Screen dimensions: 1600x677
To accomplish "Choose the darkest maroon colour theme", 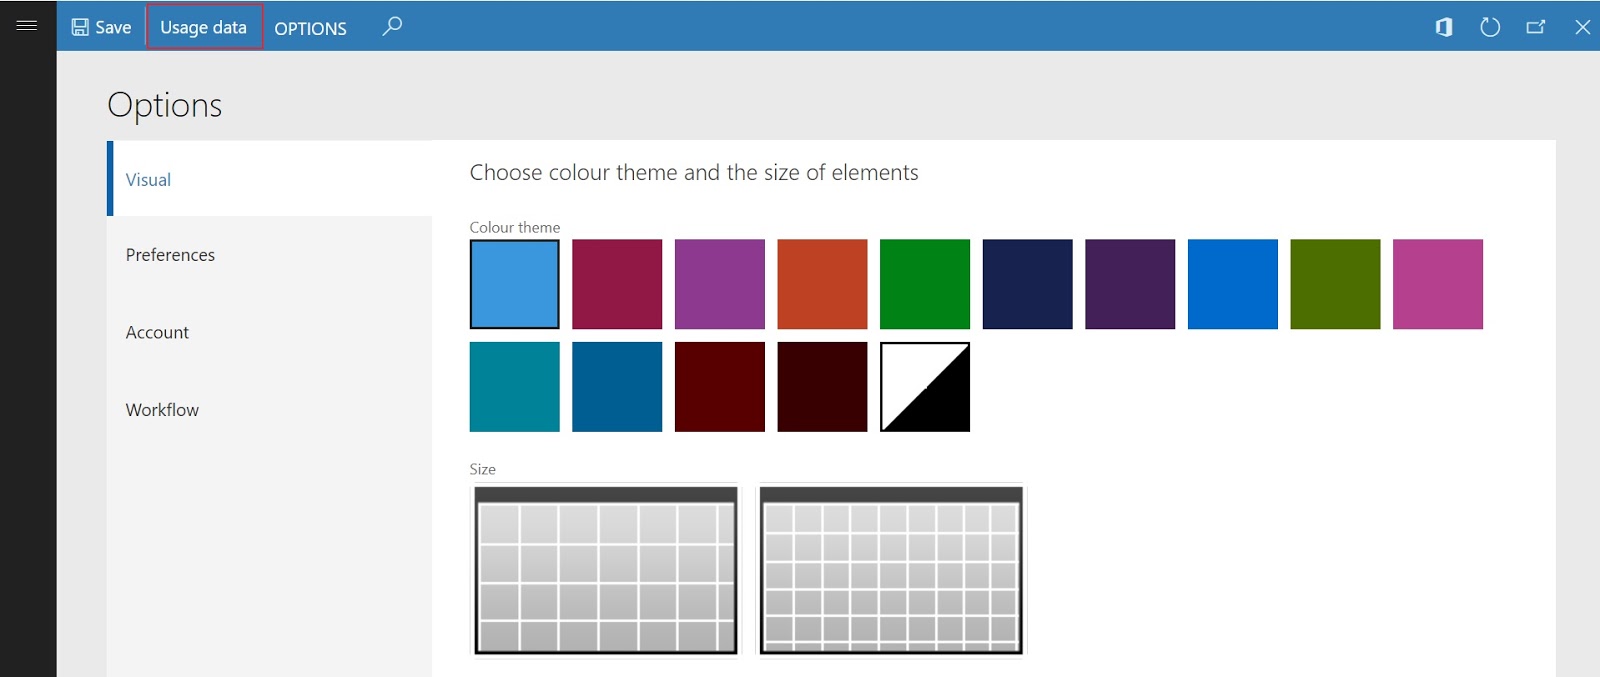I will (822, 387).
